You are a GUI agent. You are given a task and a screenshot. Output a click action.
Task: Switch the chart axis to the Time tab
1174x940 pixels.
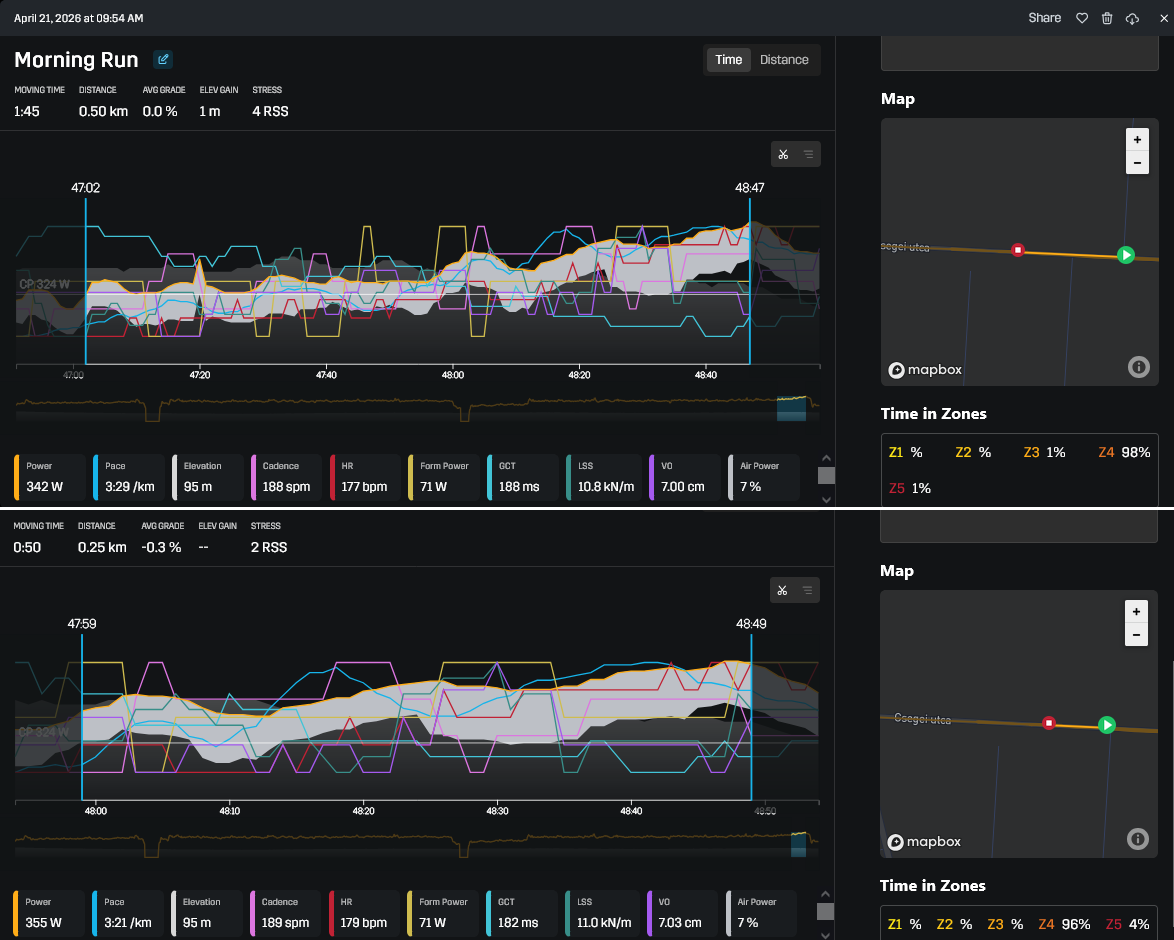pyautogui.click(x=728, y=60)
